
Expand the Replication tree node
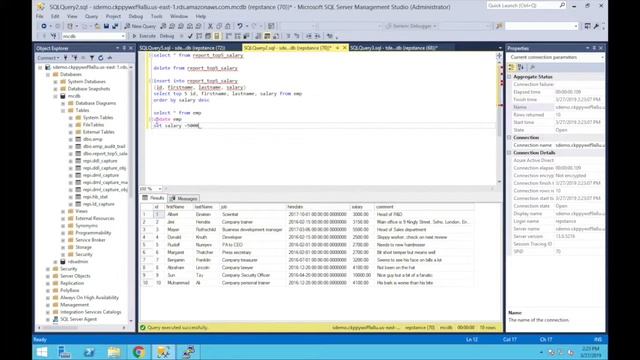[x=48, y=283]
